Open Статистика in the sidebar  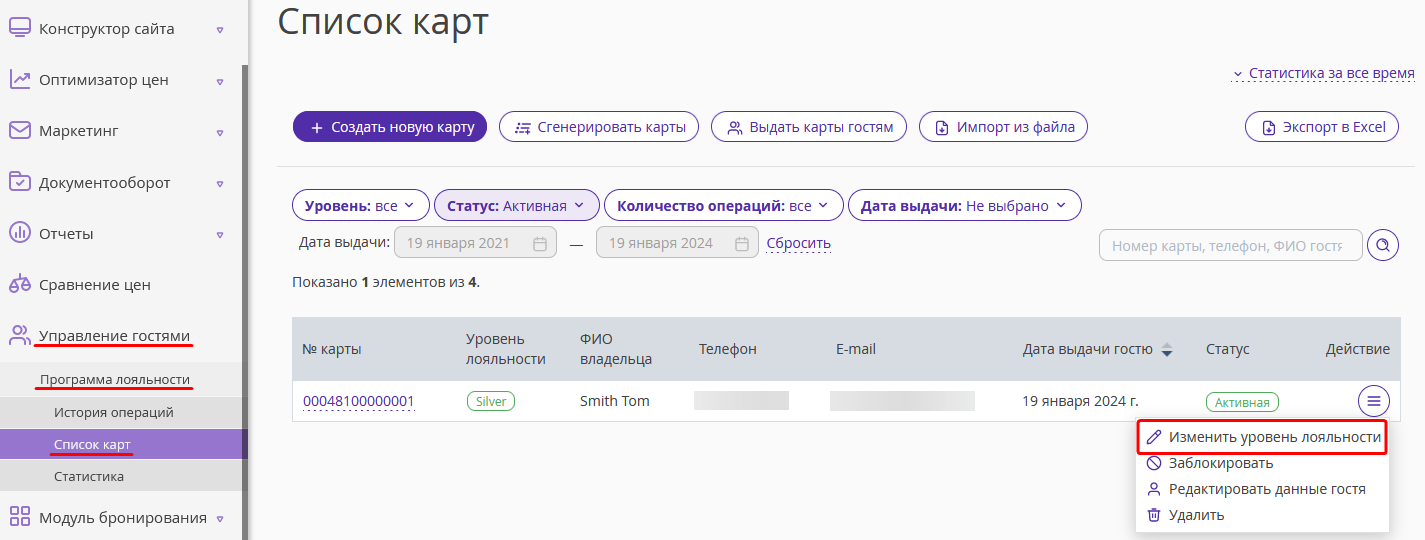click(x=121, y=476)
